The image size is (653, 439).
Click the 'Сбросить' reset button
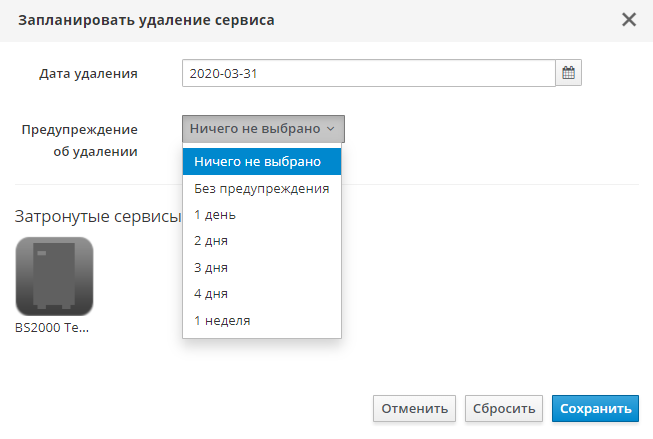(504, 408)
